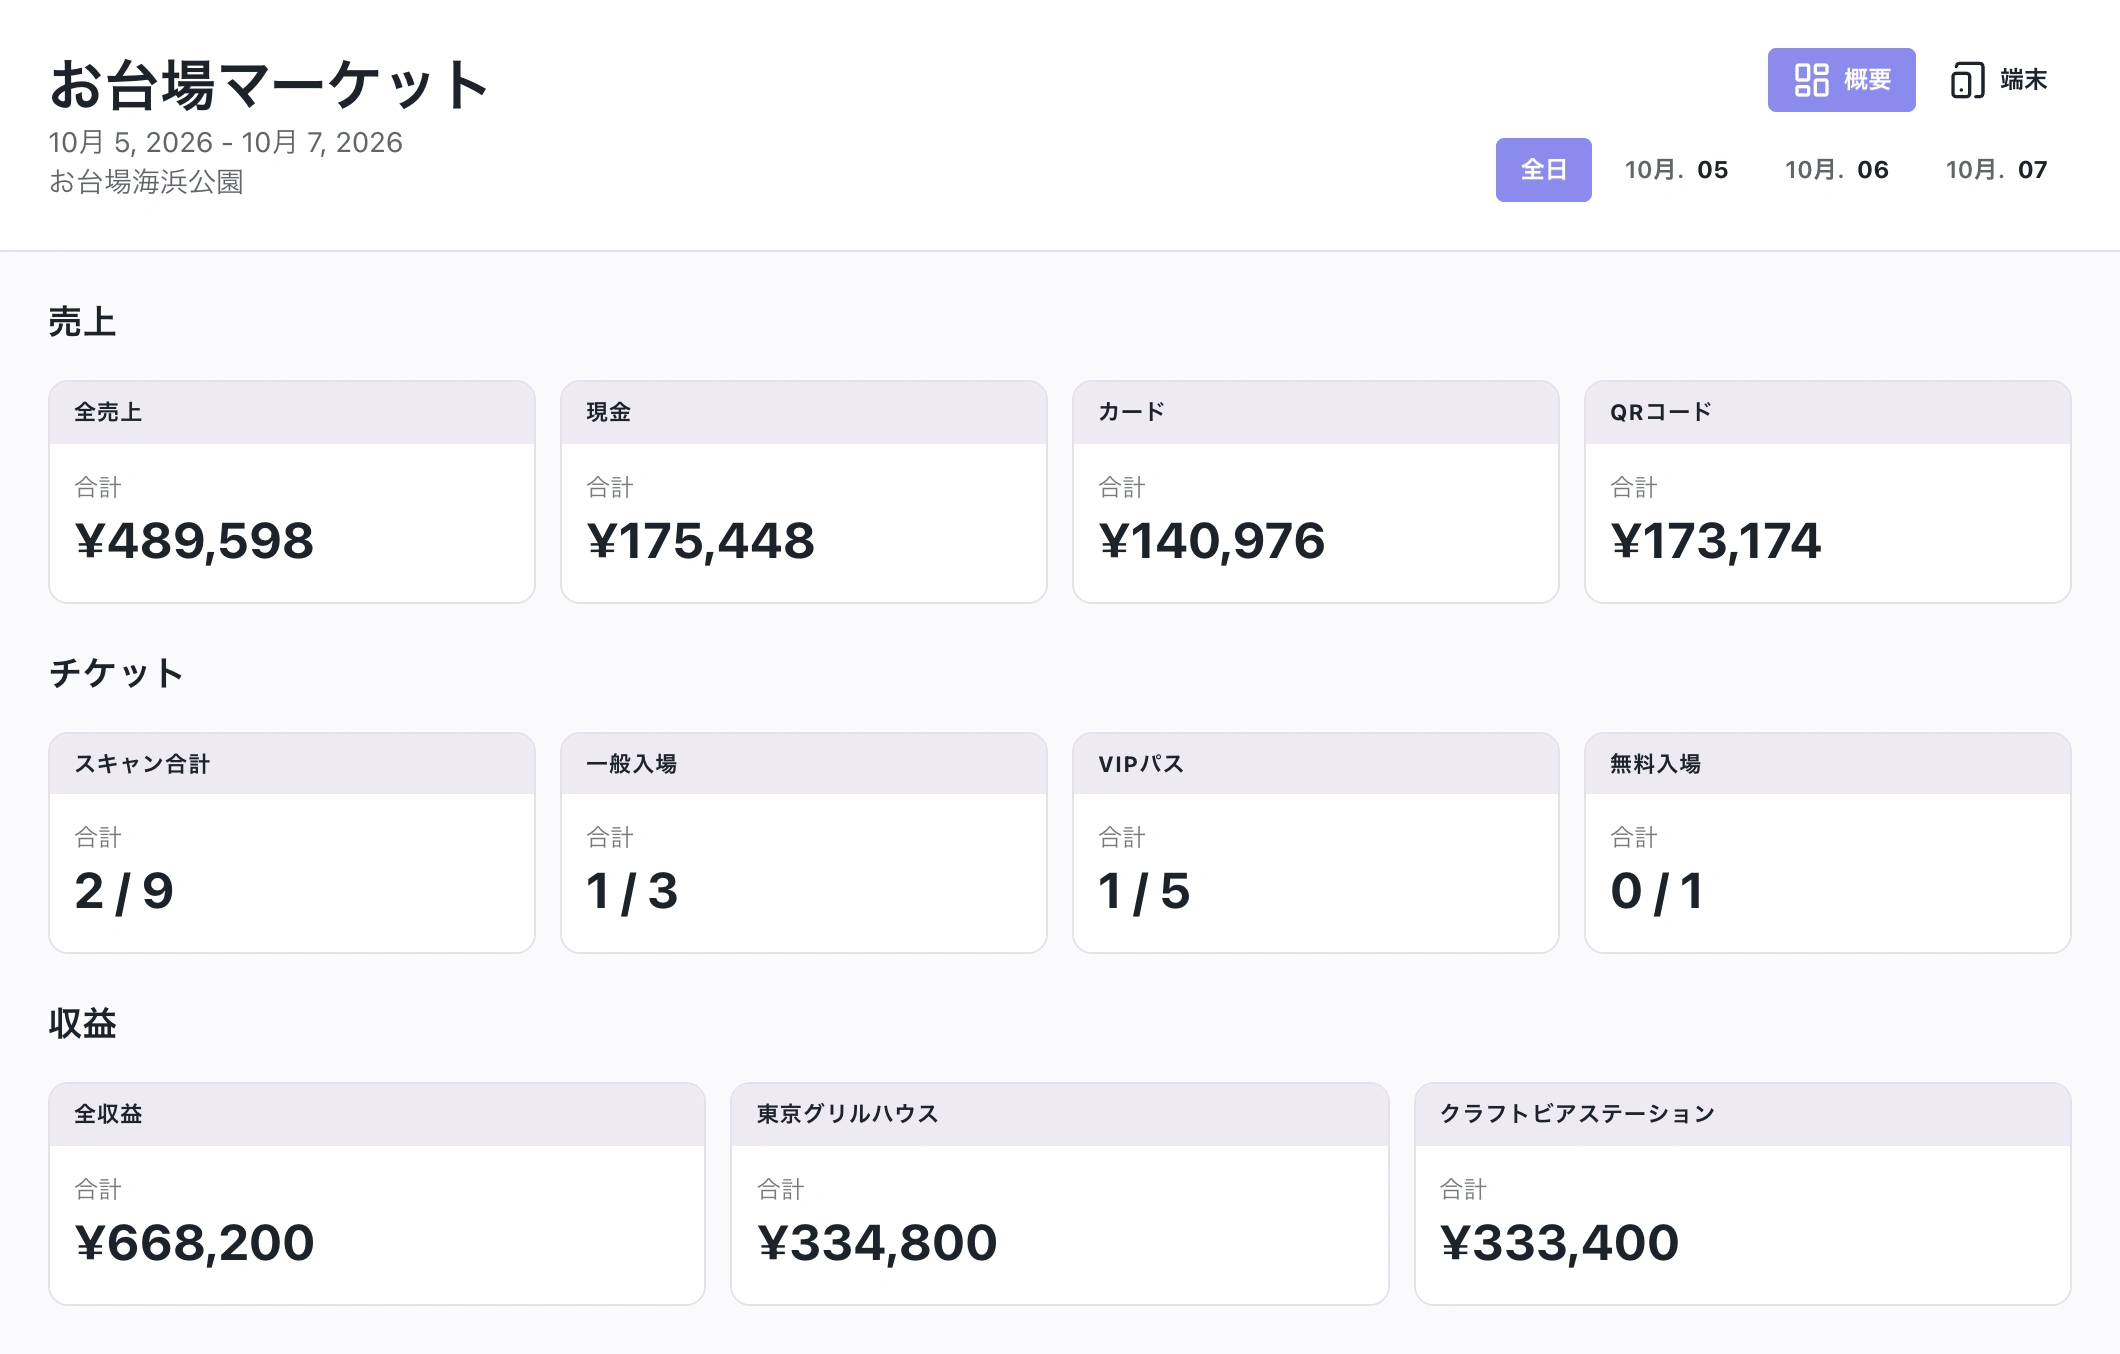Filter by 10月. 06

pos(1836,170)
